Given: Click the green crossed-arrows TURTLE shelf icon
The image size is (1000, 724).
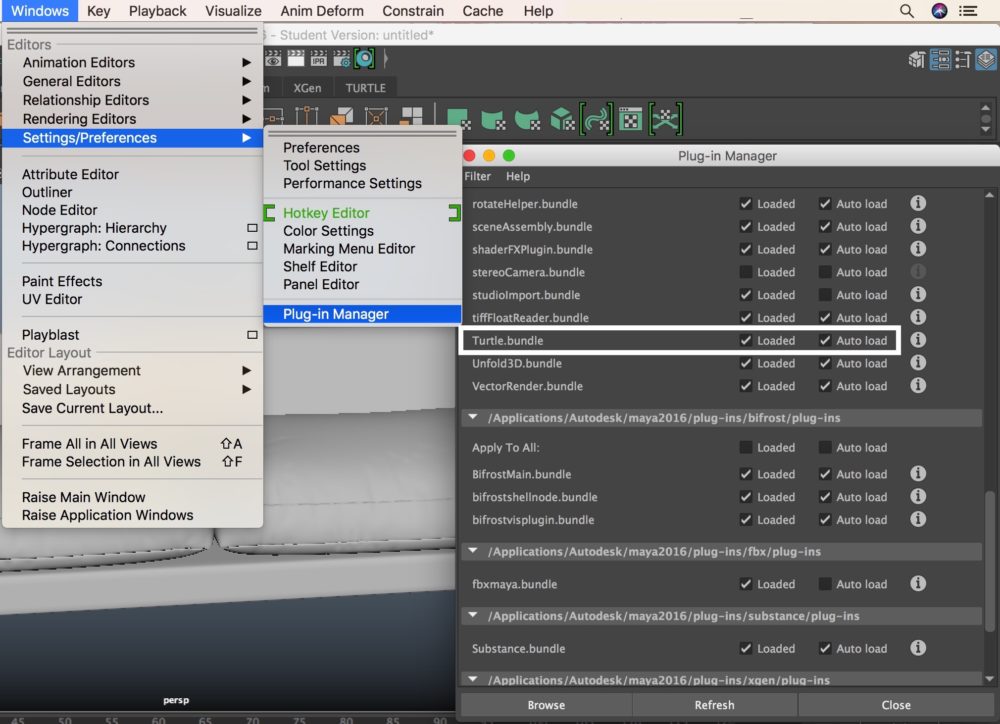Looking at the screenshot, I should tap(665, 119).
